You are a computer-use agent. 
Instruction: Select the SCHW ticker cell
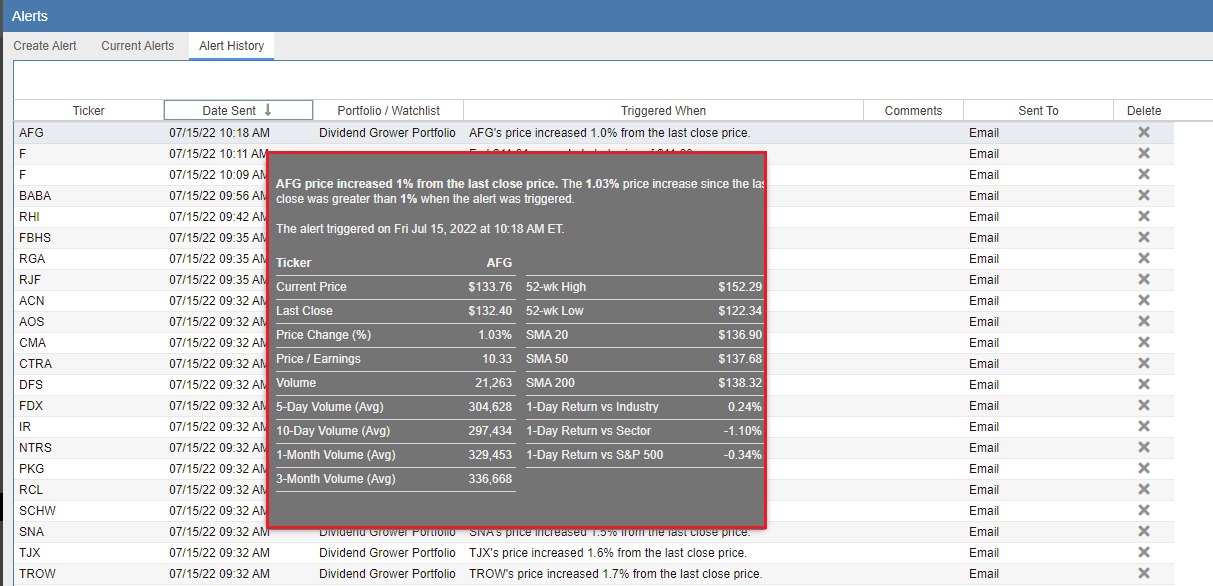[37, 510]
